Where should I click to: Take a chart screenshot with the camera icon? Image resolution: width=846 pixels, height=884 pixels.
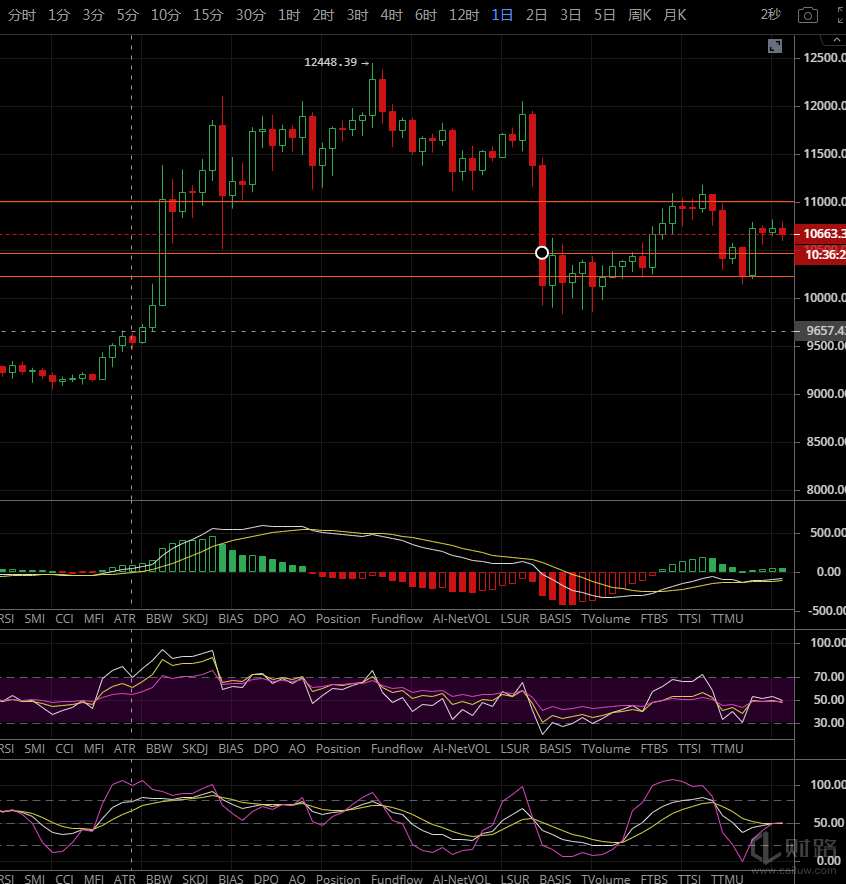[806, 15]
